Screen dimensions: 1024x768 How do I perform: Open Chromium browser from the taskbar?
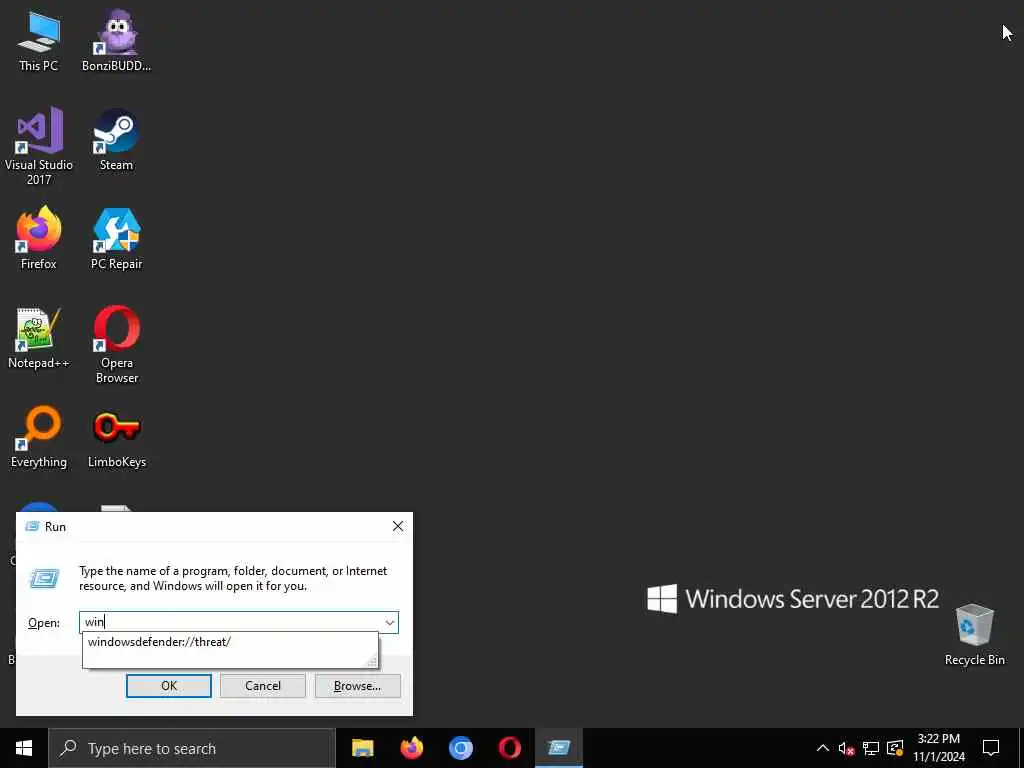coord(460,748)
